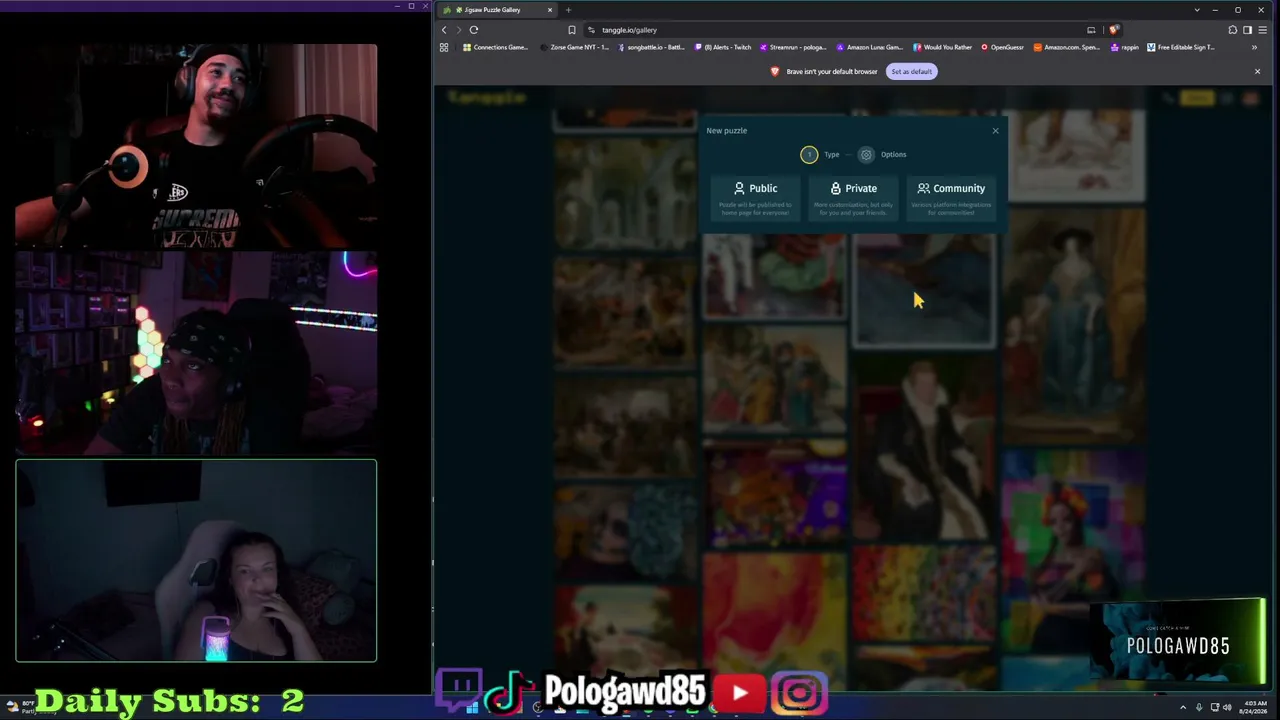Go forward in the browser
Viewport: 1280px width, 720px height.
459,30
